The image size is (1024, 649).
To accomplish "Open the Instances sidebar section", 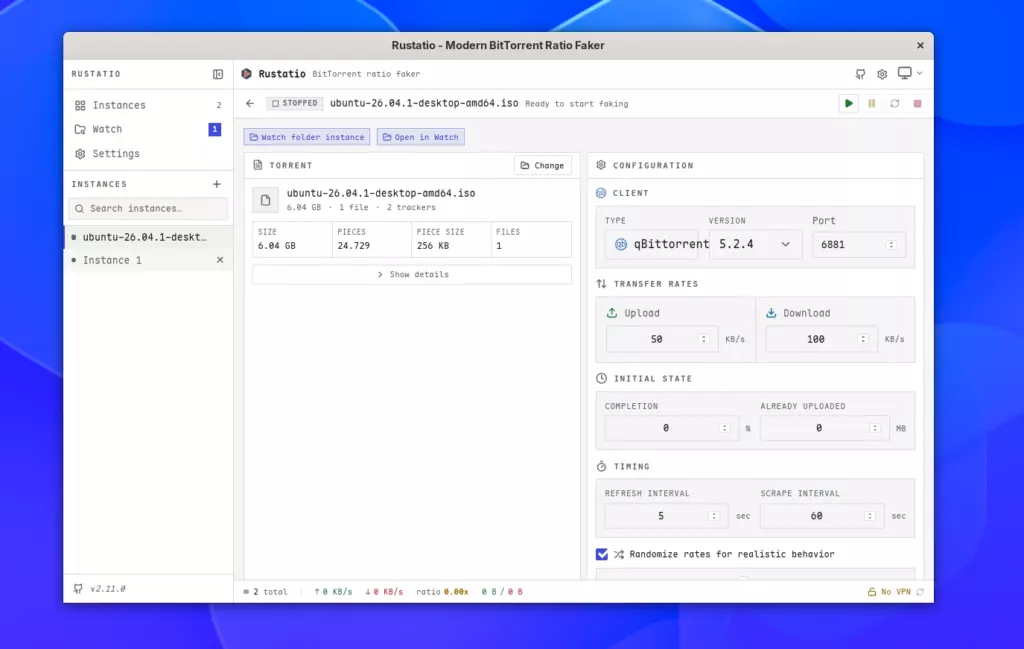I will click(x=148, y=105).
